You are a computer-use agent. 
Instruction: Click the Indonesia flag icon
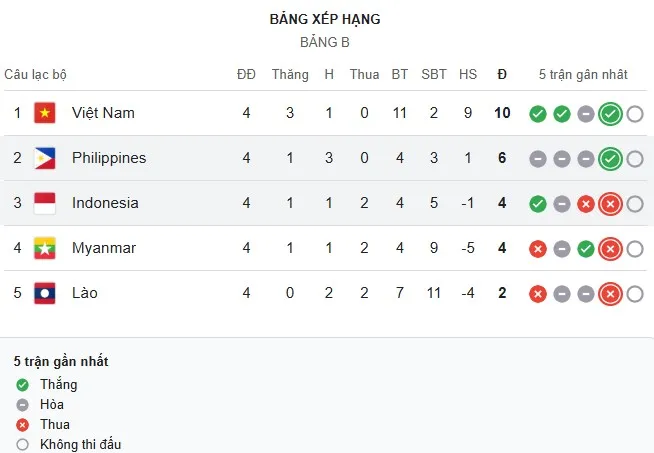pyautogui.click(x=45, y=203)
